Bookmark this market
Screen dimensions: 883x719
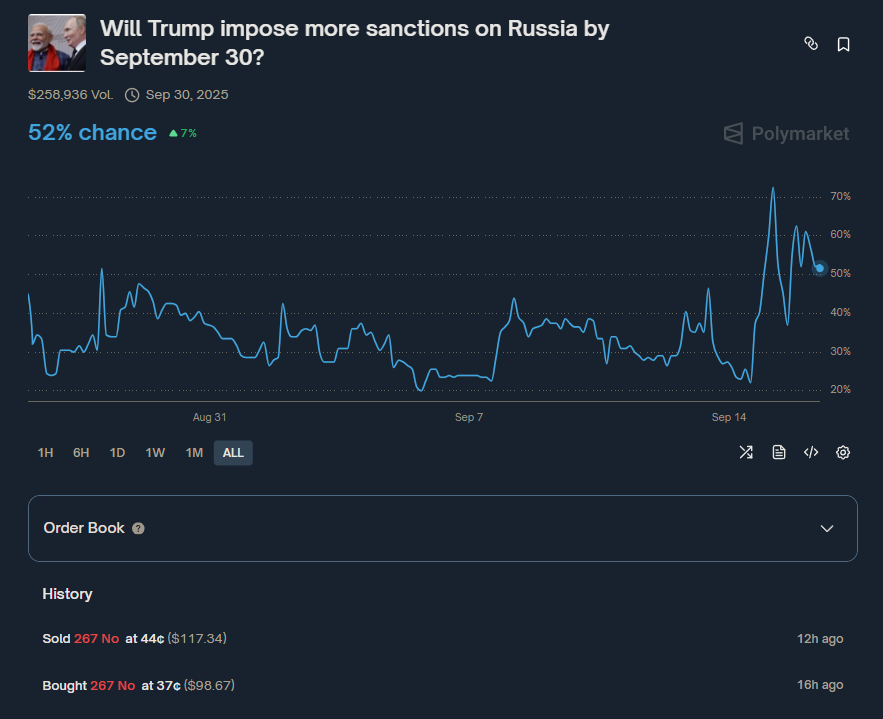pos(843,44)
